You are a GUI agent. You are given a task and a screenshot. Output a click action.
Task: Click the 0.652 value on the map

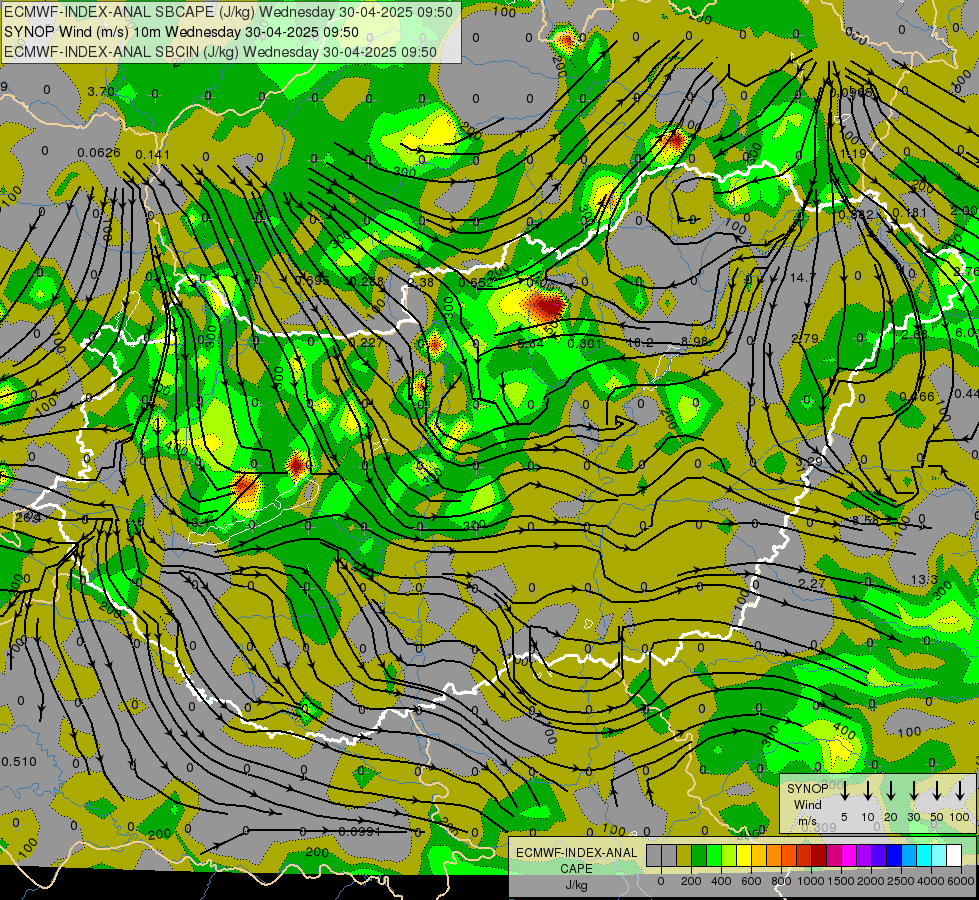[476, 282]
